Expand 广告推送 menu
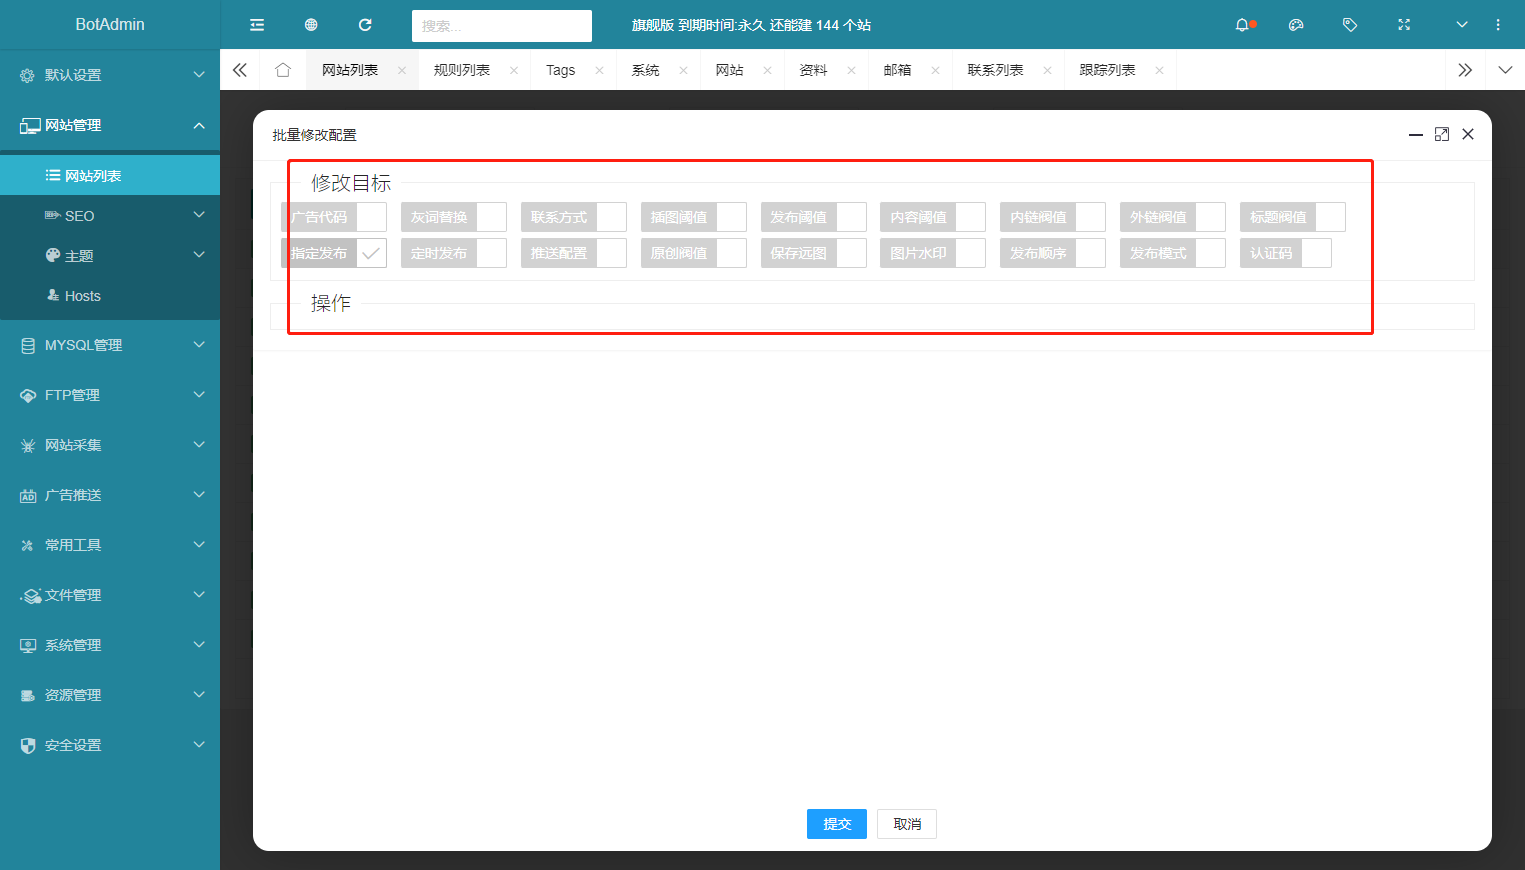The width and height of the screenshot is (1525, 870). pyautogui.click(x=110, y=495)
